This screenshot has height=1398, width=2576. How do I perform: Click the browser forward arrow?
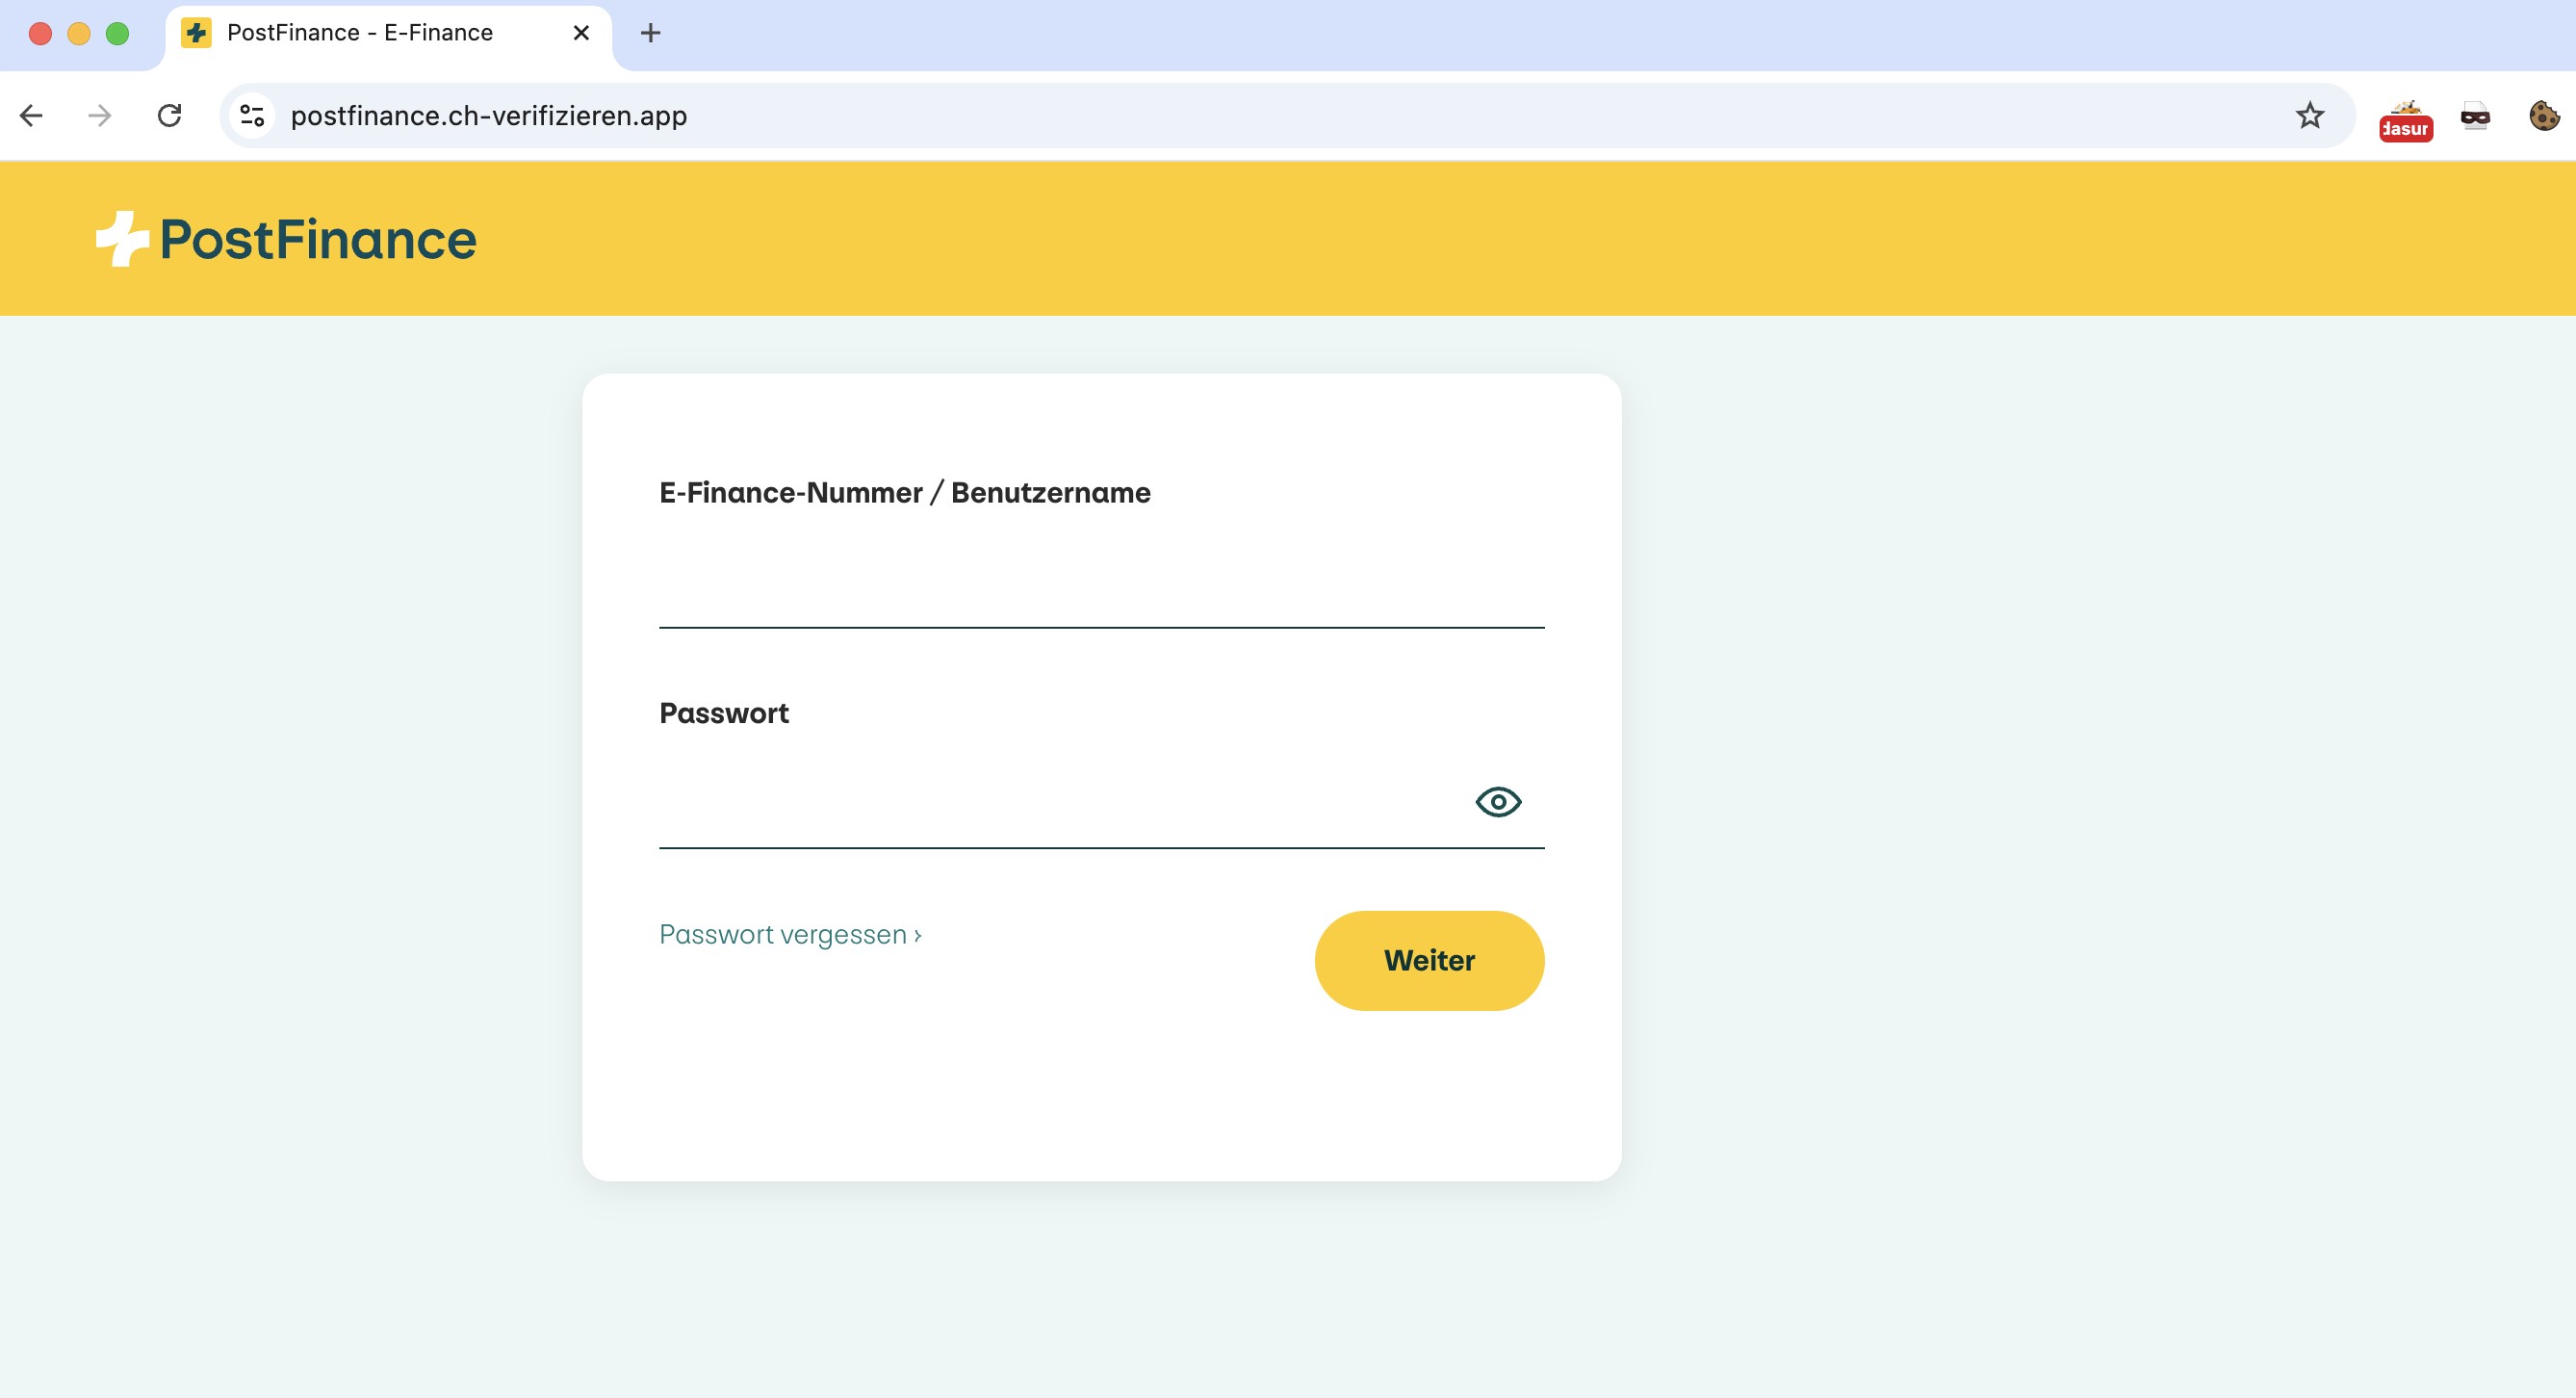point(100,116)
